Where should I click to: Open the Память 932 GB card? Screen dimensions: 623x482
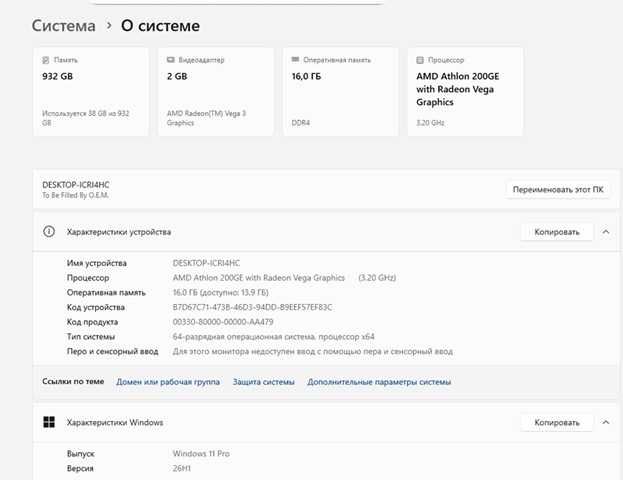coord(91,92)
